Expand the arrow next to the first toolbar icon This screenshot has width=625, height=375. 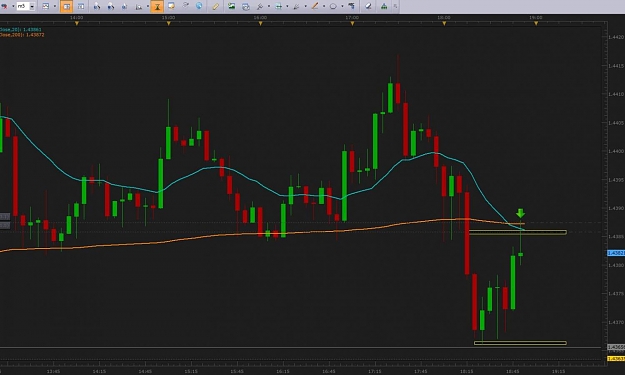coord(13,6)
